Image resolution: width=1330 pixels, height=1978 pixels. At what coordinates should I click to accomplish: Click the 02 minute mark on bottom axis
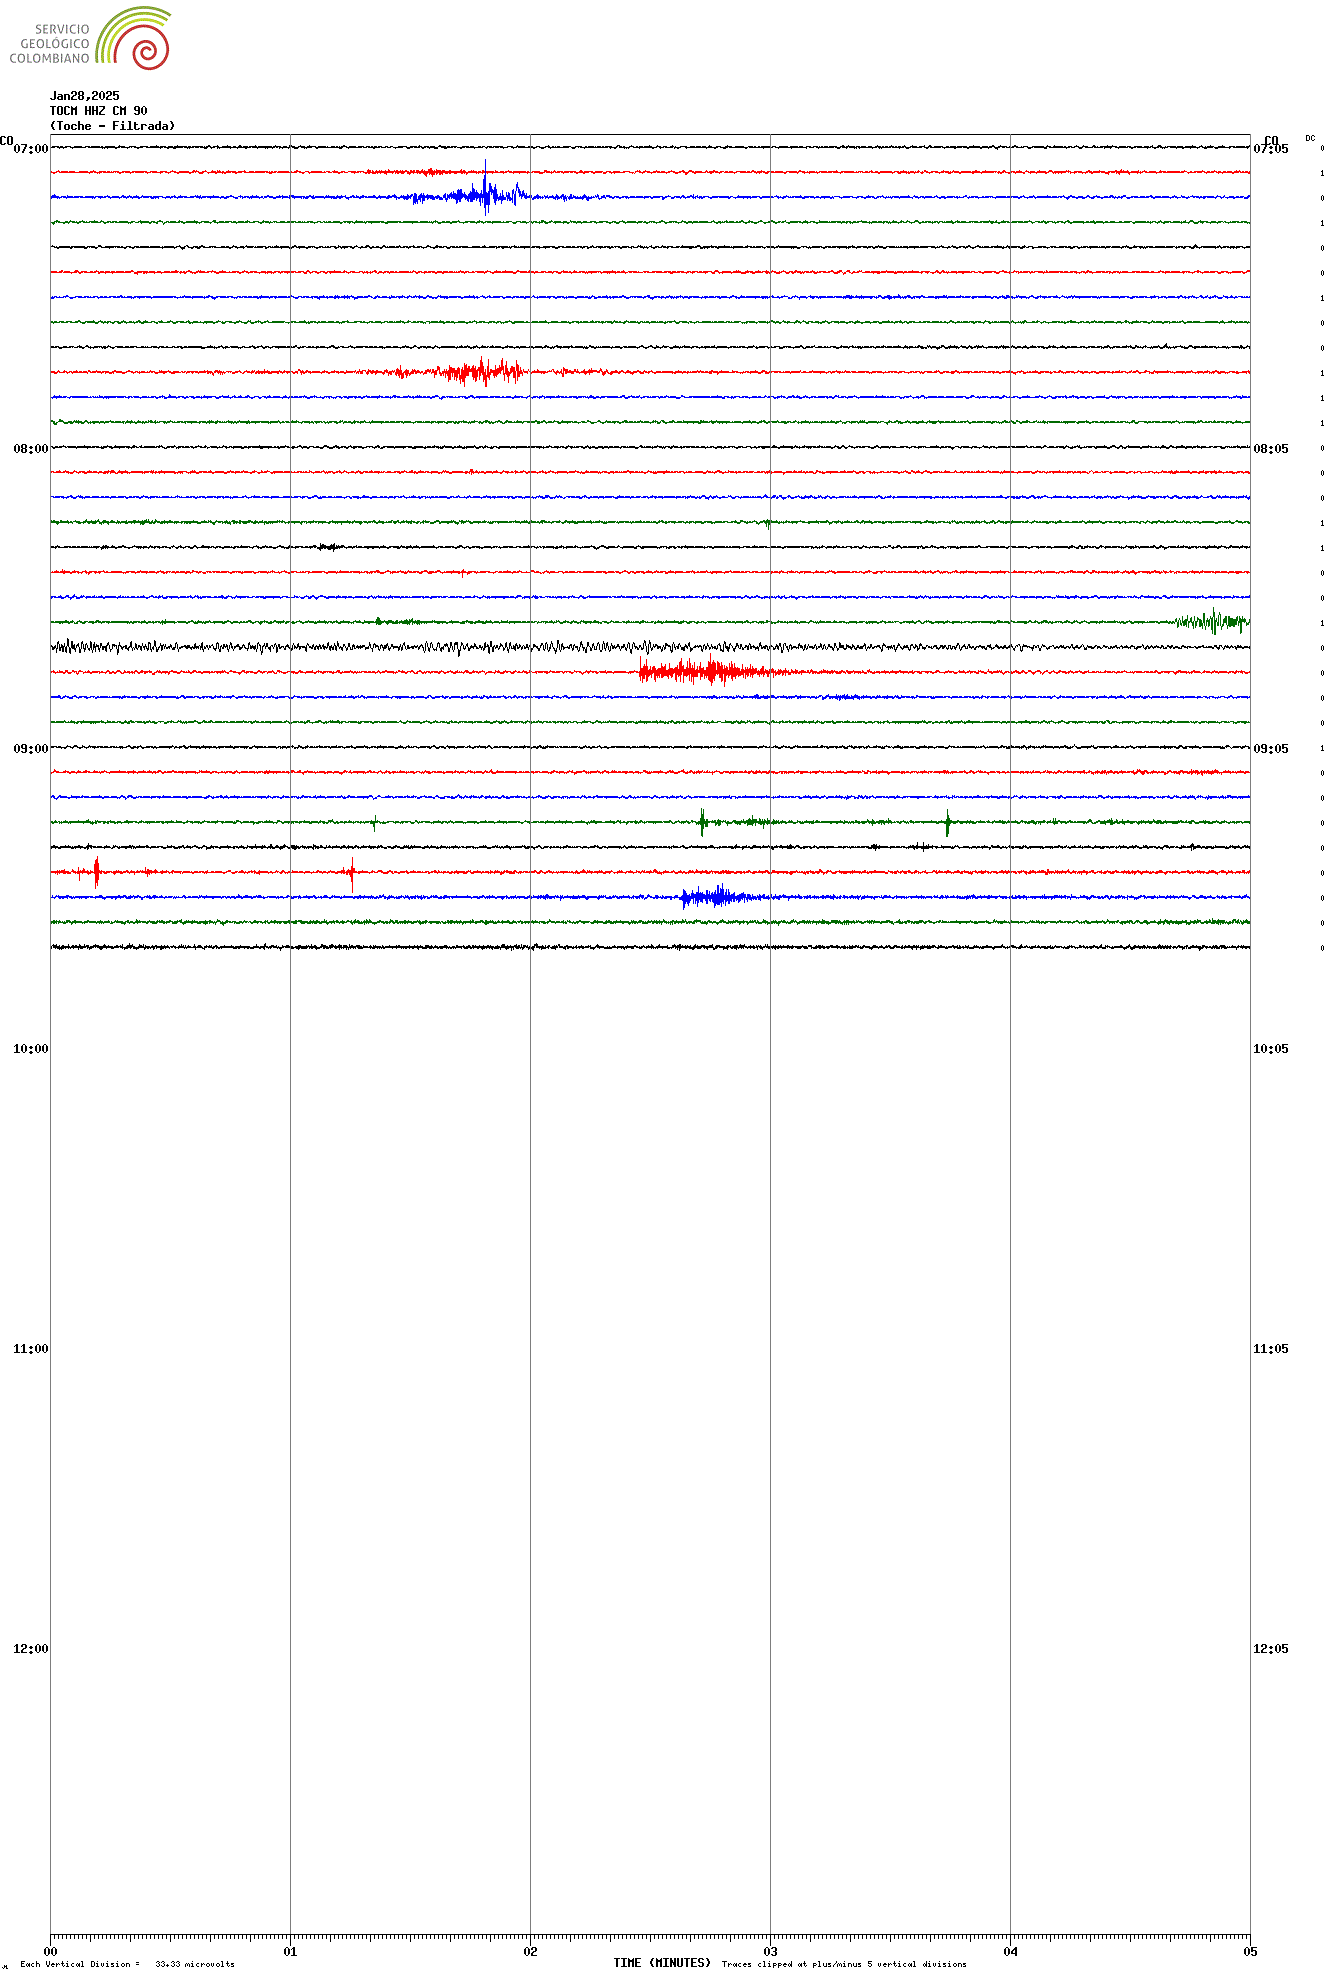click(x=530, y=1951)
